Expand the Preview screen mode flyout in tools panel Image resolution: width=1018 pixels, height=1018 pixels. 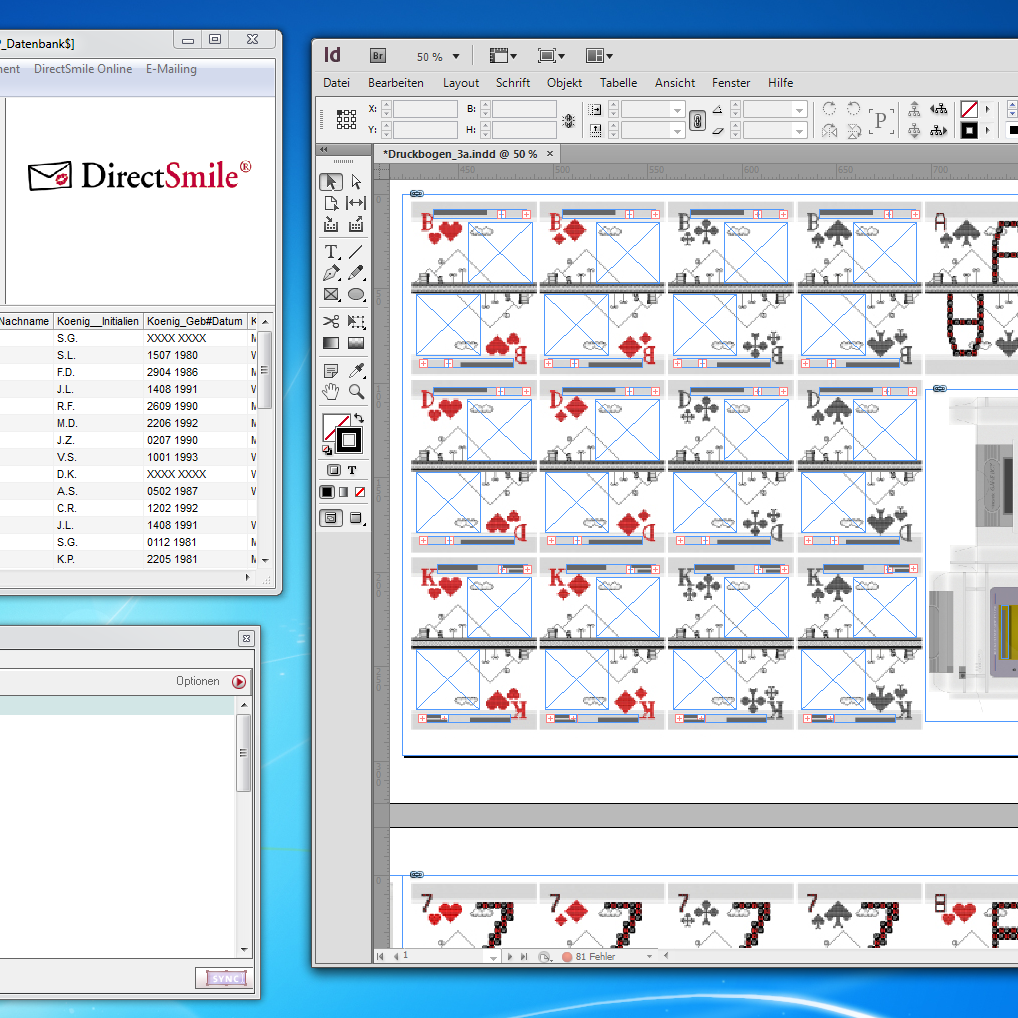pyautogui.click(x=356, y=518)
